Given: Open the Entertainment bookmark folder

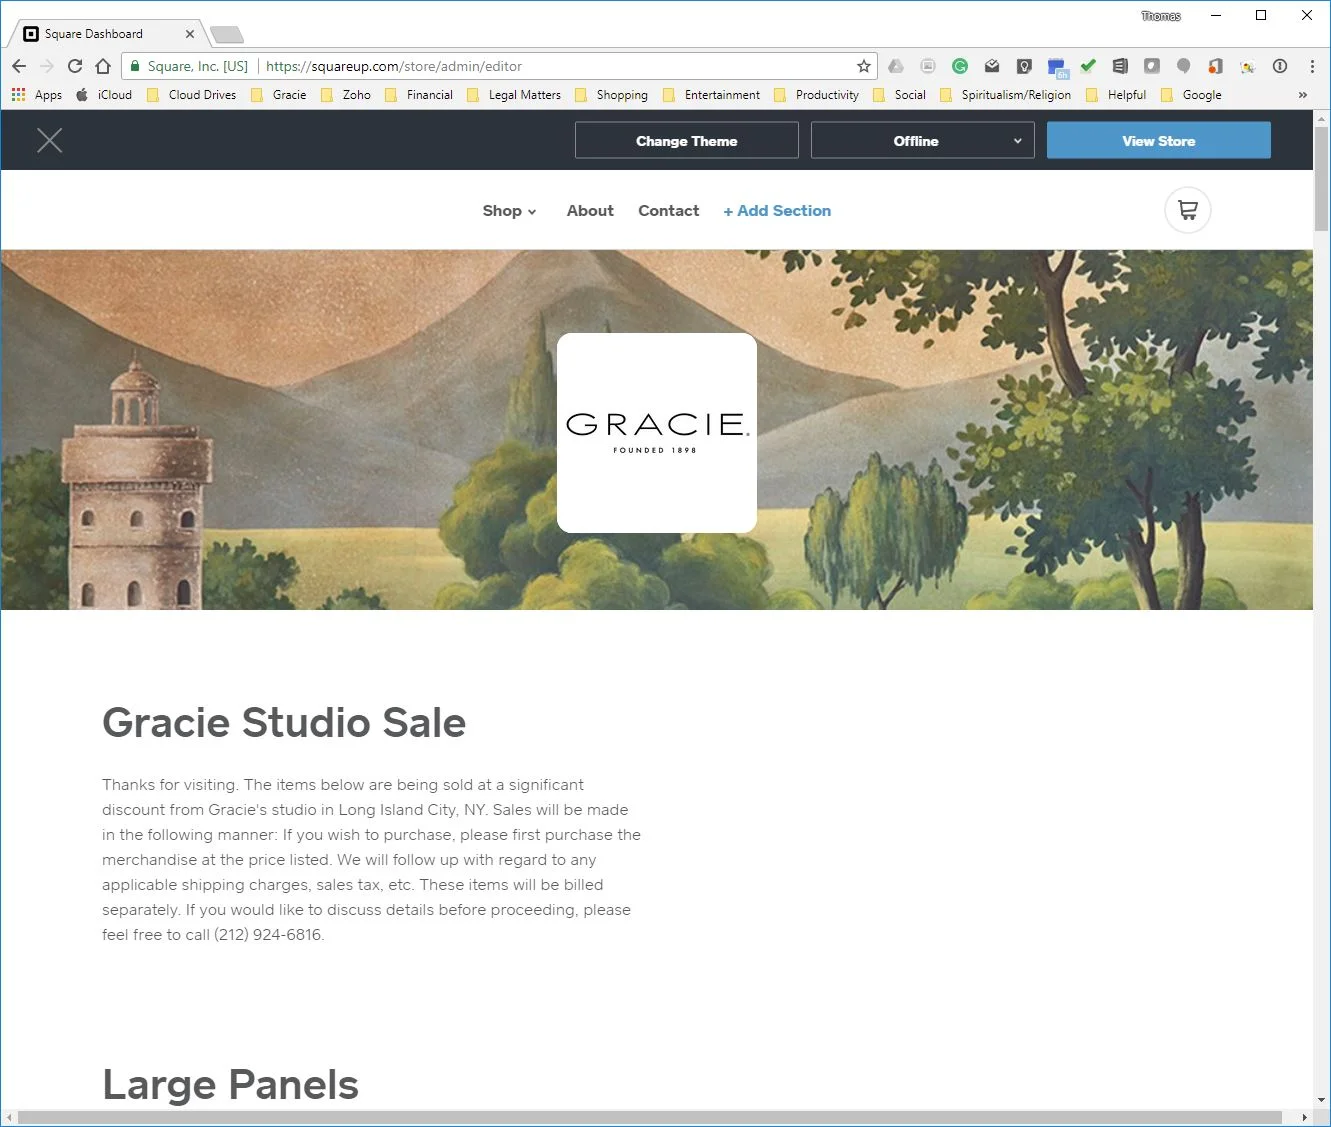Looking at the screenshot, I should [712, 95].
